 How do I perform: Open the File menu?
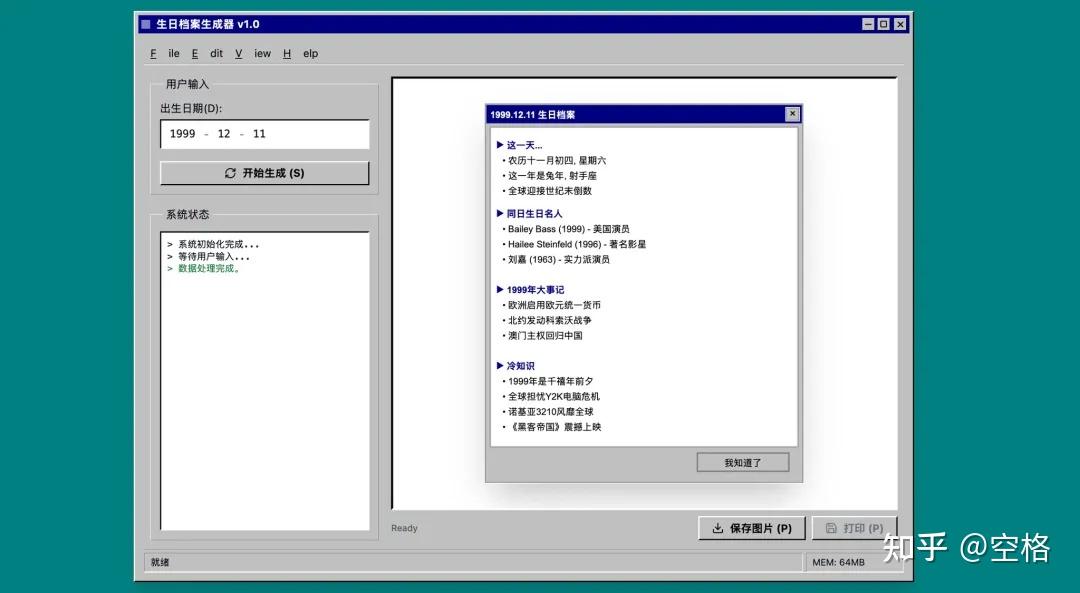tap(165, 54)
